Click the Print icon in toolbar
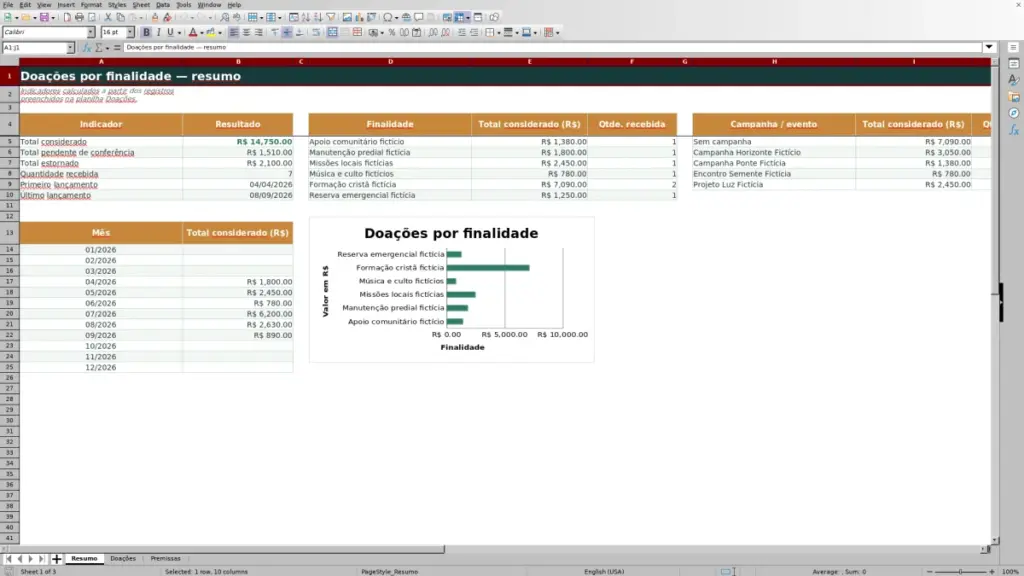The width and height of the screenshot is (1024, 576). pyautogui.click(x=79, y=17)
